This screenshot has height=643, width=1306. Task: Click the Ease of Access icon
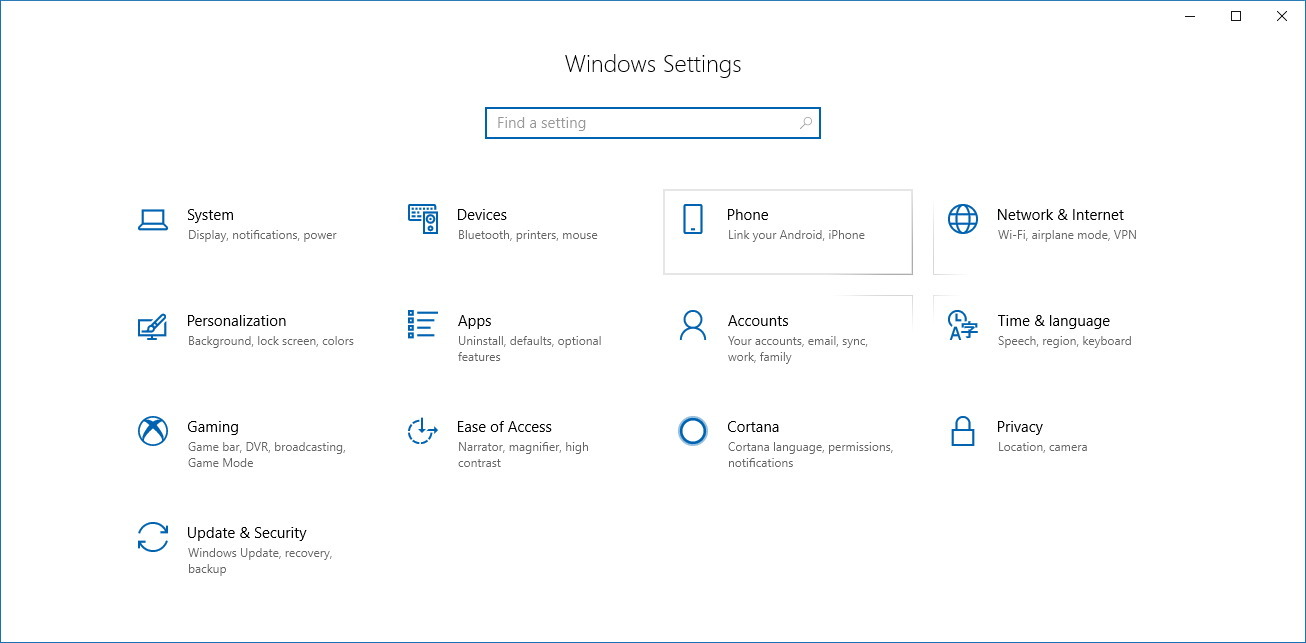pos(423,431)
